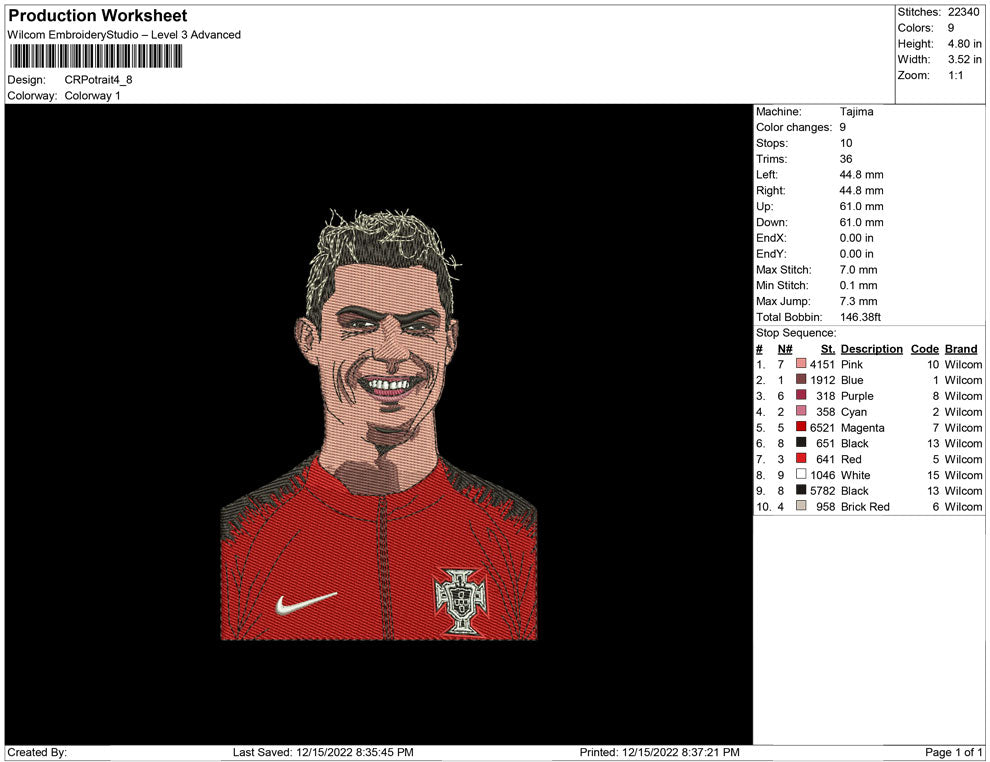Select the Max Stitch value 7.0 mm
This screenshot has width=990, height=762.
point(858,269)
